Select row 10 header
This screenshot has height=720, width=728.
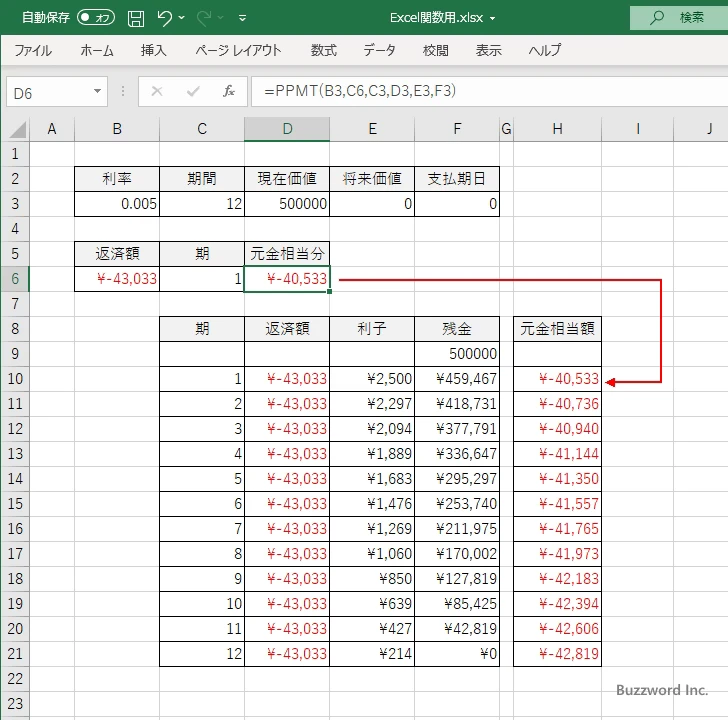pos(15,379)
